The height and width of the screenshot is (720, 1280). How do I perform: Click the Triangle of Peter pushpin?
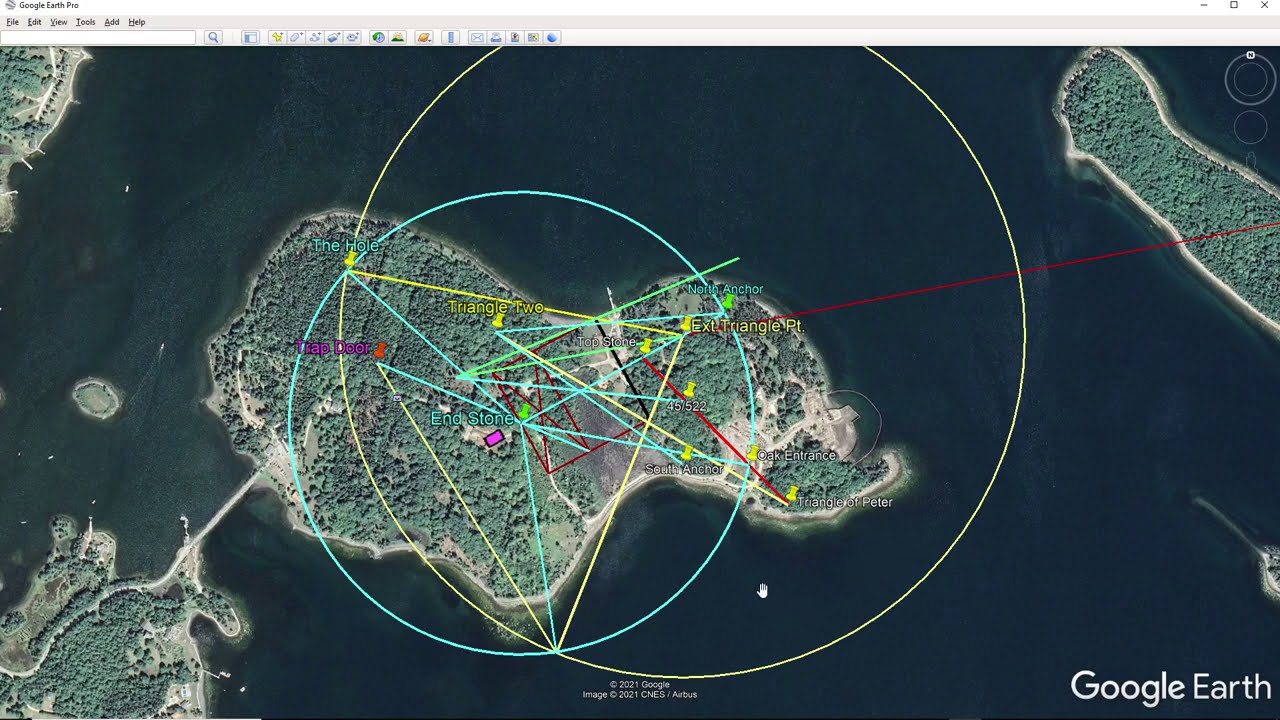[x=792, y=494]
